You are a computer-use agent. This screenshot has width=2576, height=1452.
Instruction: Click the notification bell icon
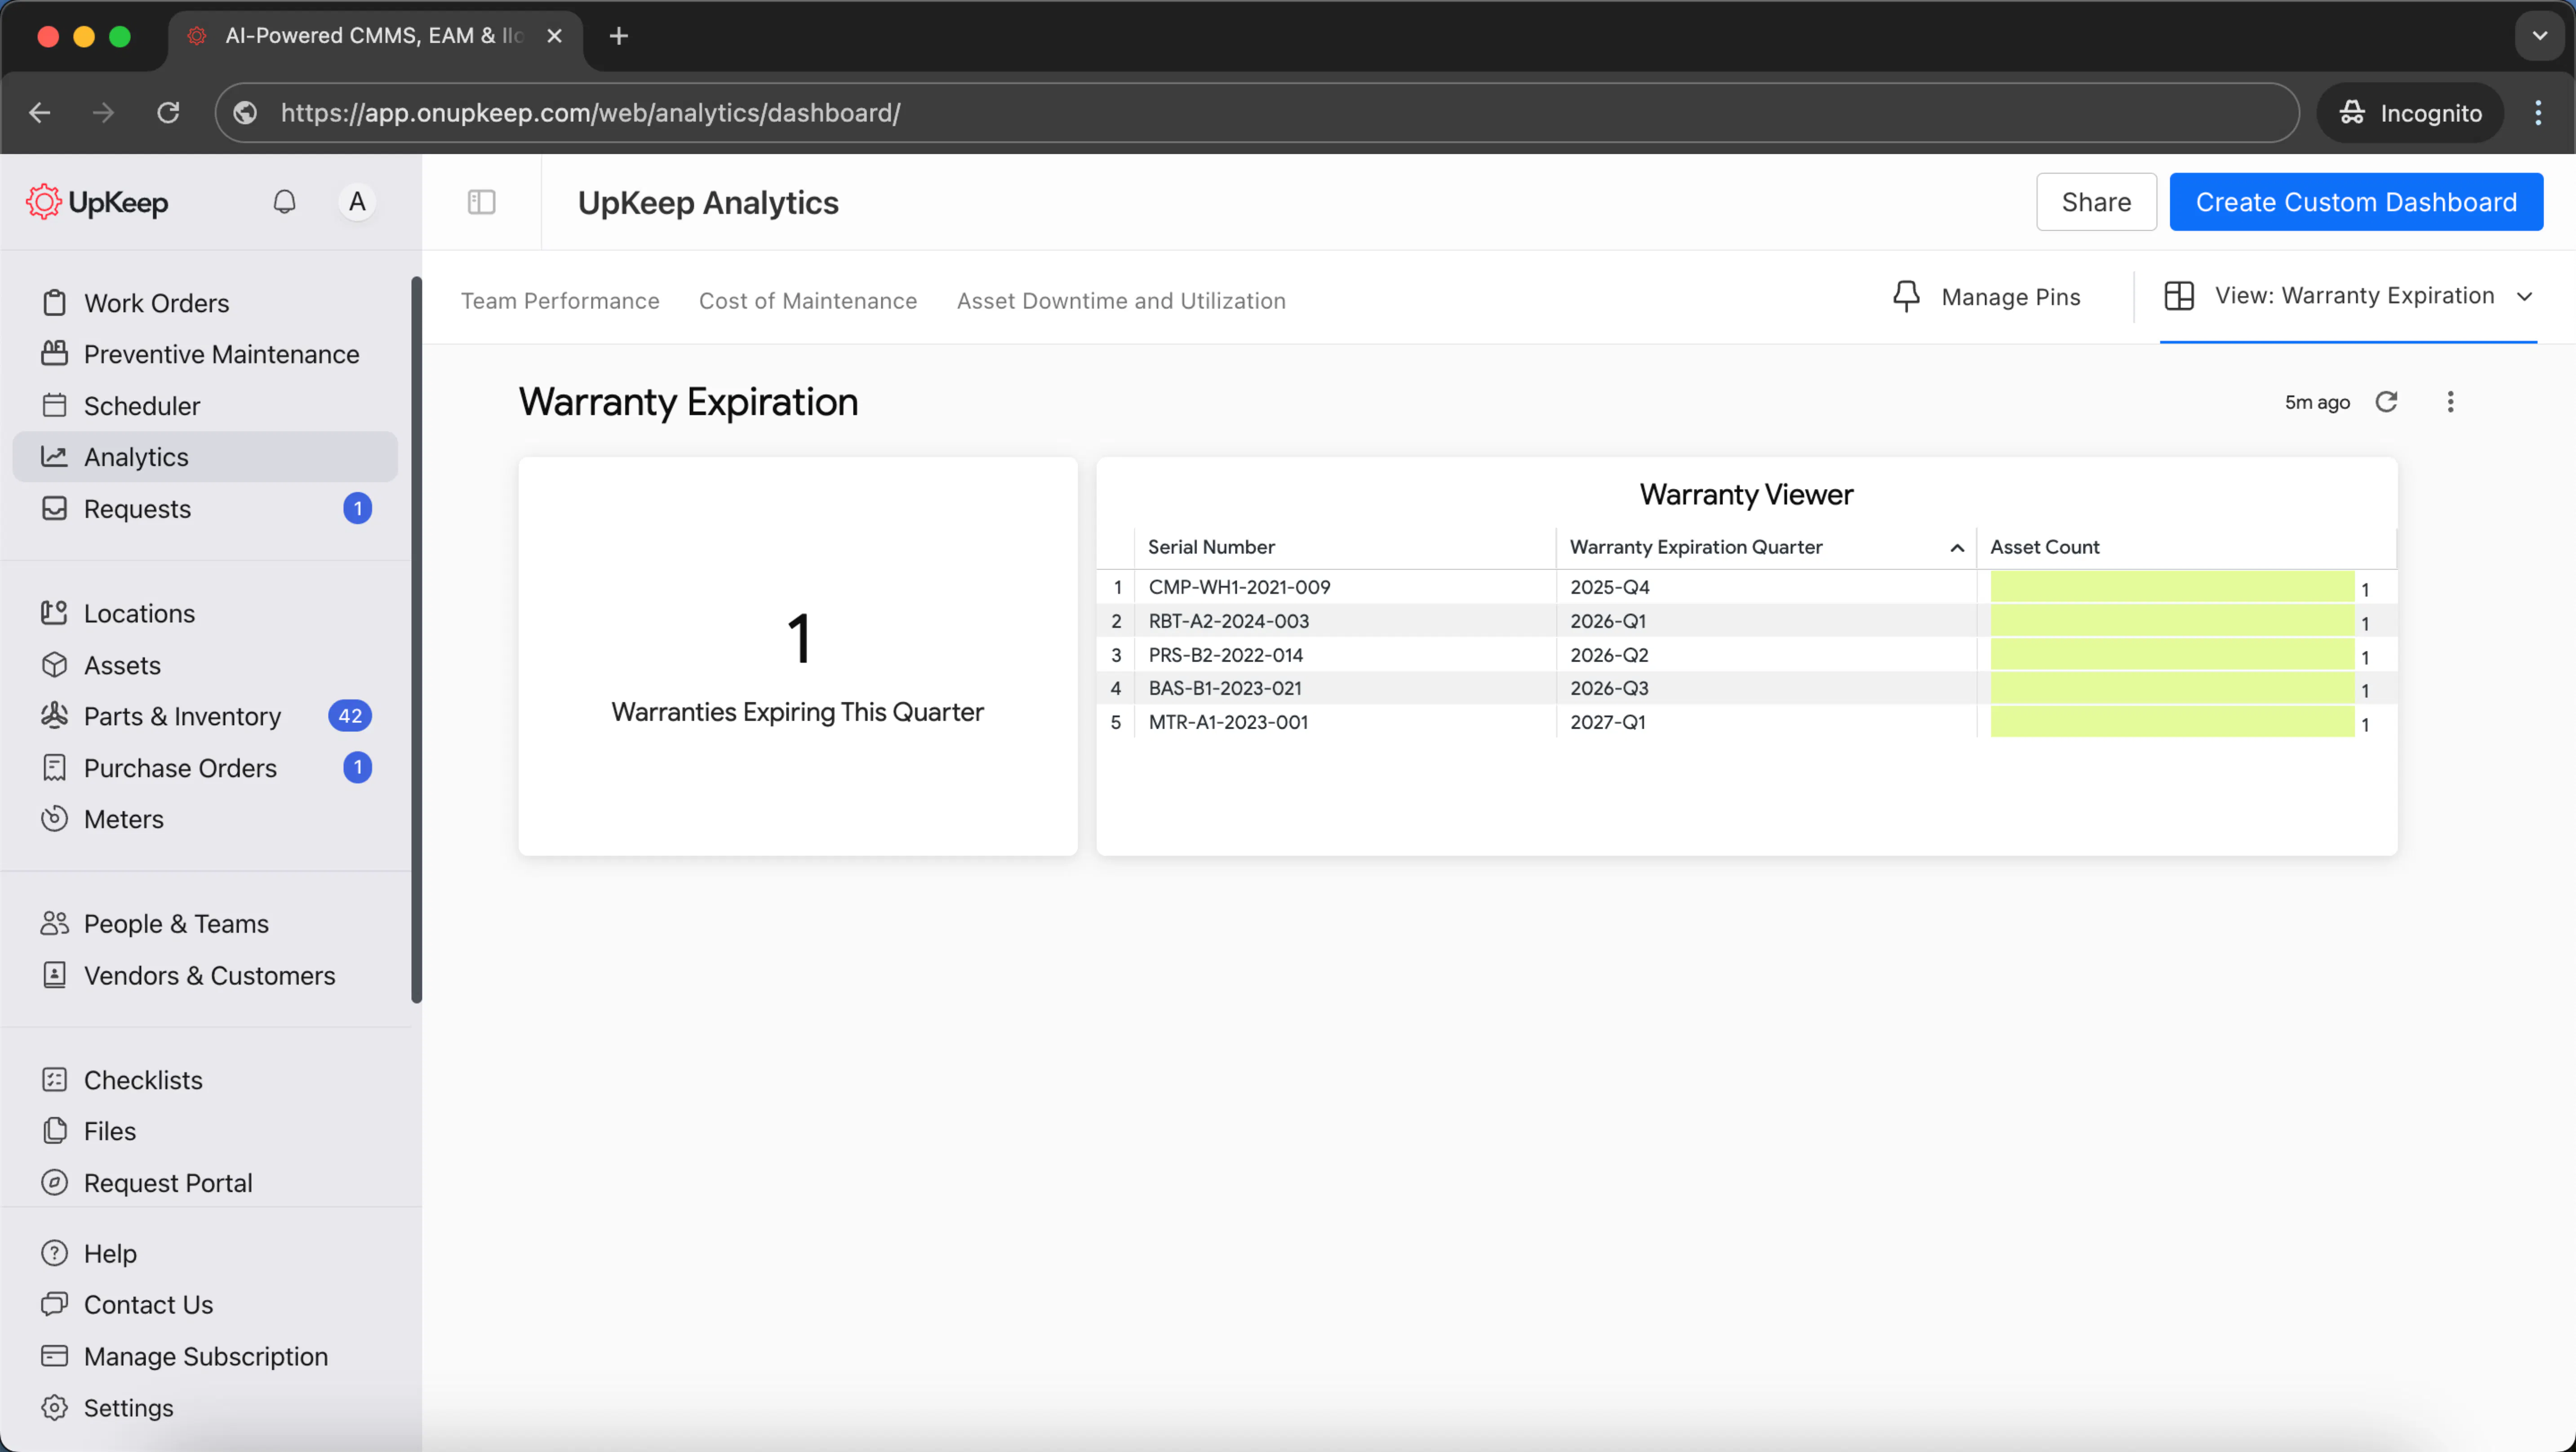pos(284,202)
